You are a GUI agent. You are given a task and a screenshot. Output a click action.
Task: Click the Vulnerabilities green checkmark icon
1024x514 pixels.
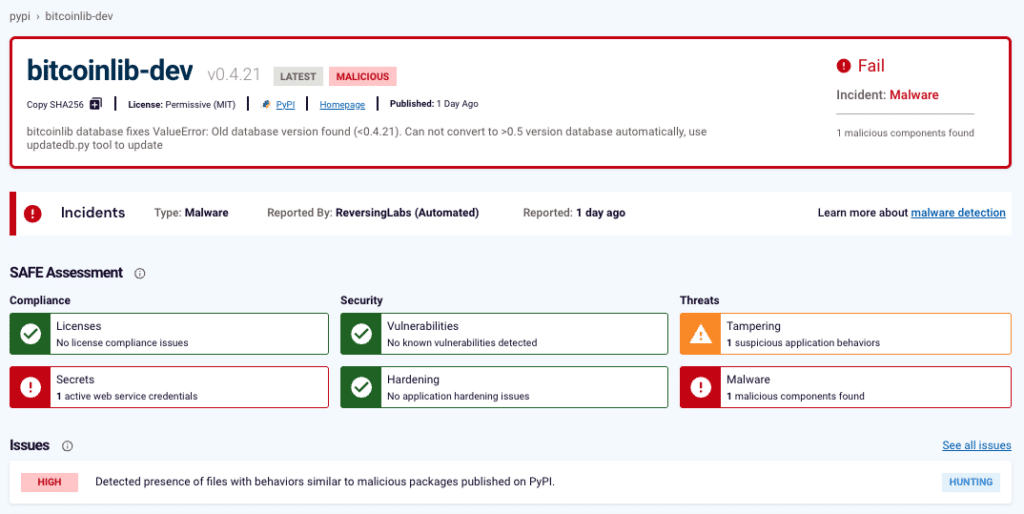click(x=361, y=334)
